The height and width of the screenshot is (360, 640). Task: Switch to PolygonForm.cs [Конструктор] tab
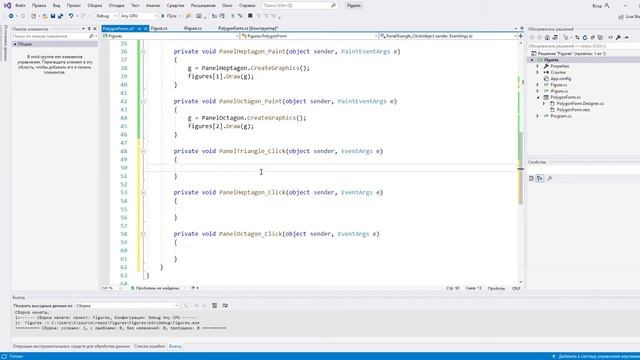point(248,29)
